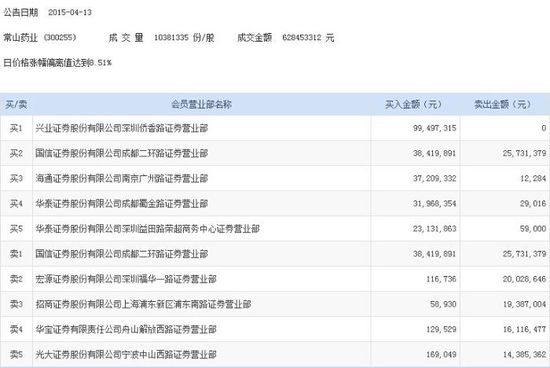The image size is (550, 368).
Task: Click 光大证券 宁波中山西路证券营业部 name
Action: point(126,354)
